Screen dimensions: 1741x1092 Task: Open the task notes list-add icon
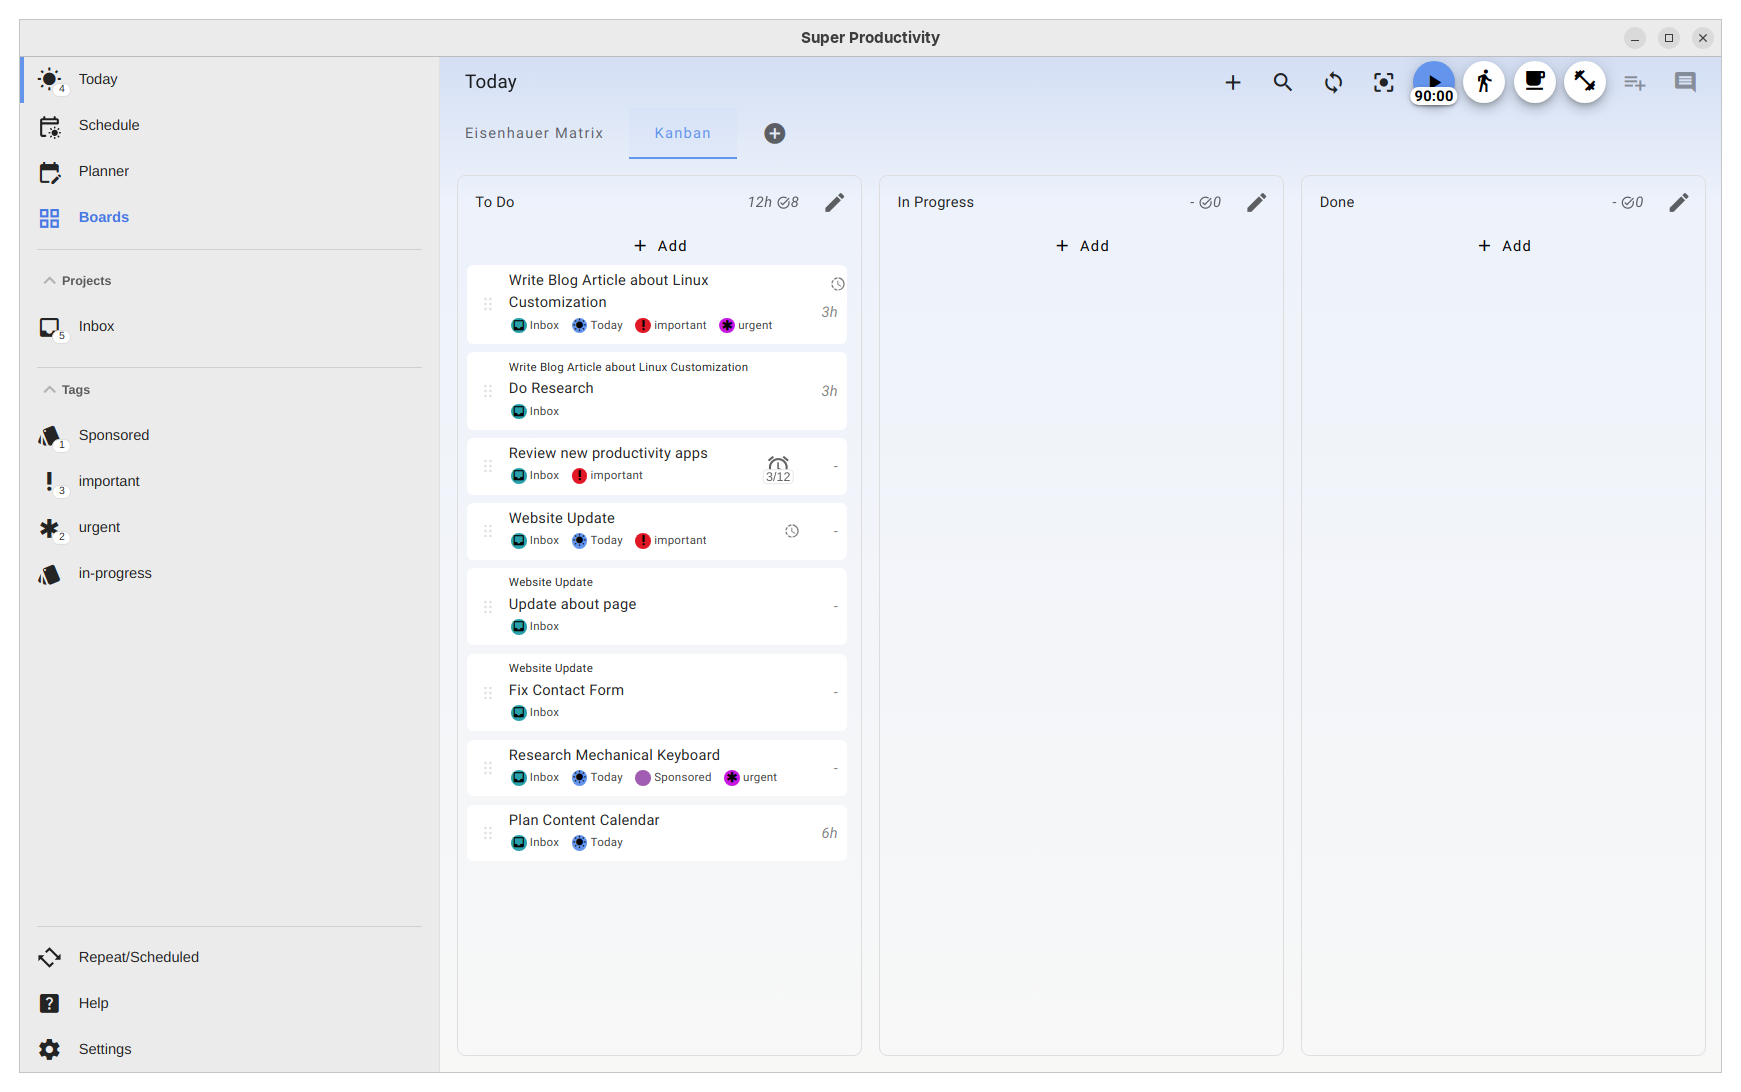1635,83
